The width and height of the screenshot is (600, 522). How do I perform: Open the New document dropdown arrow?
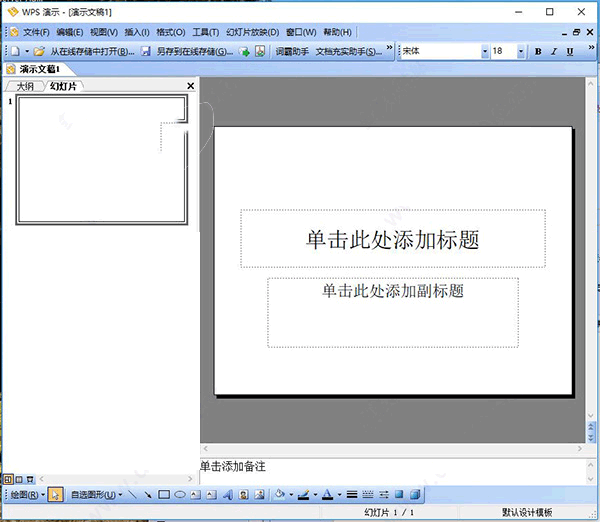27,51
